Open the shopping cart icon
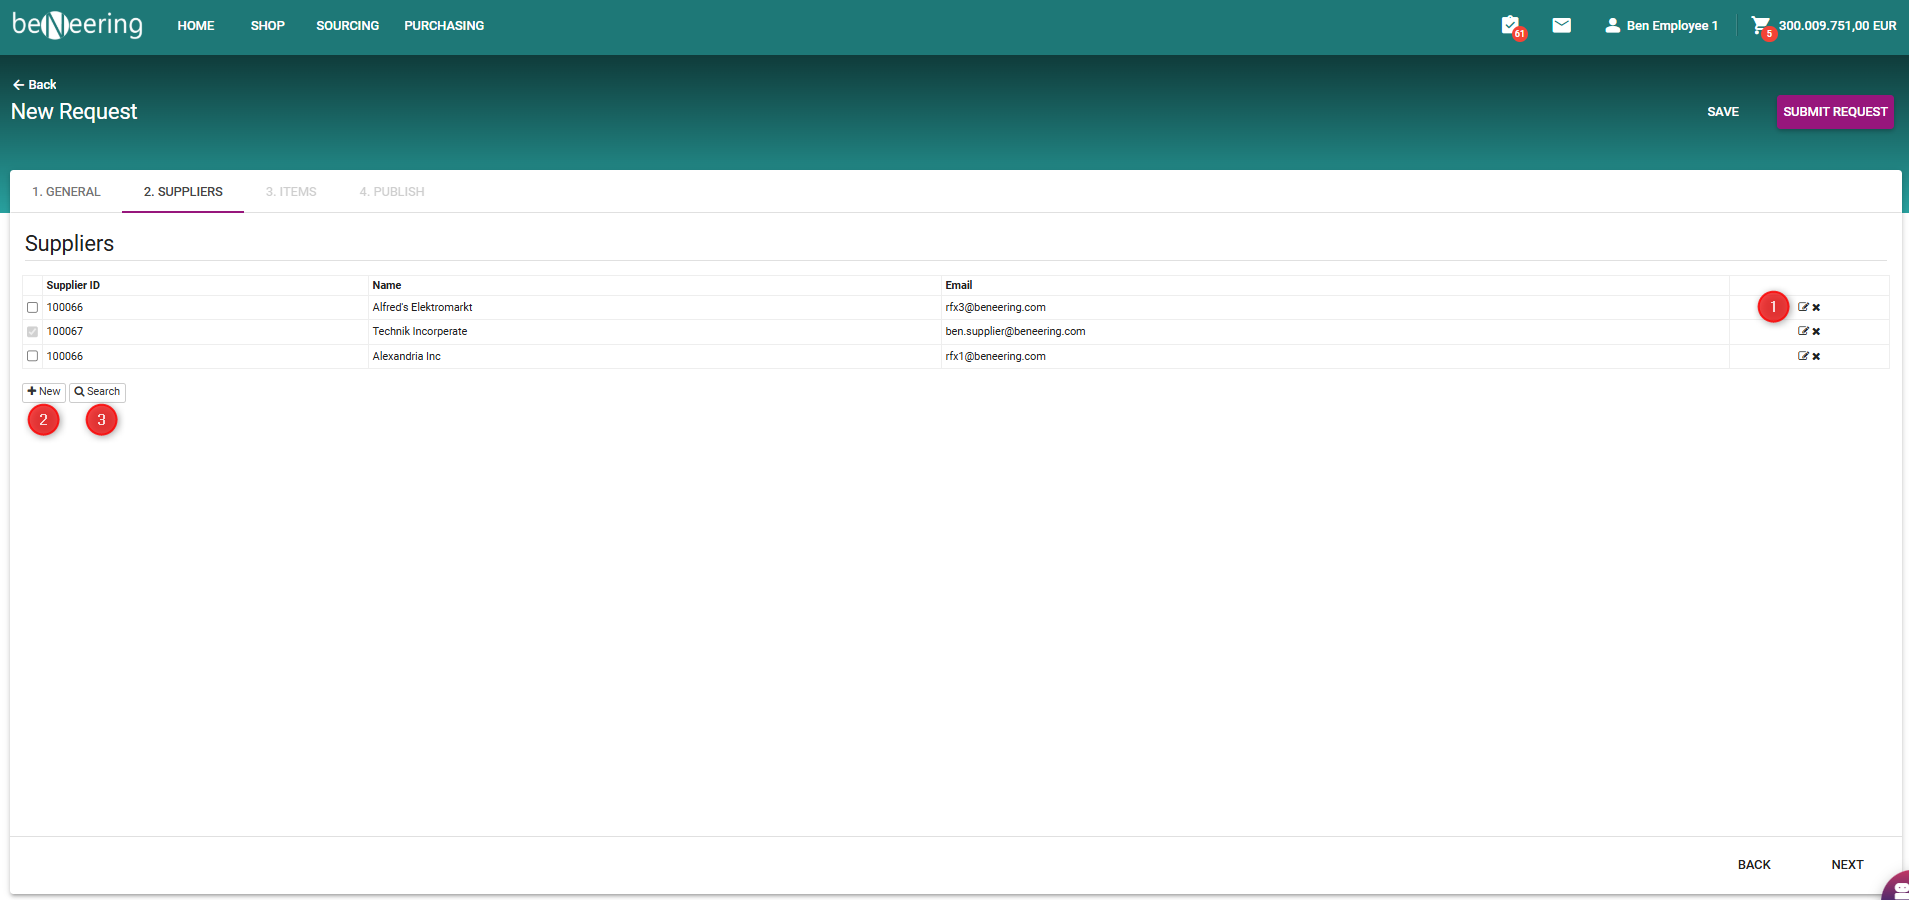 click(1760, 25)
